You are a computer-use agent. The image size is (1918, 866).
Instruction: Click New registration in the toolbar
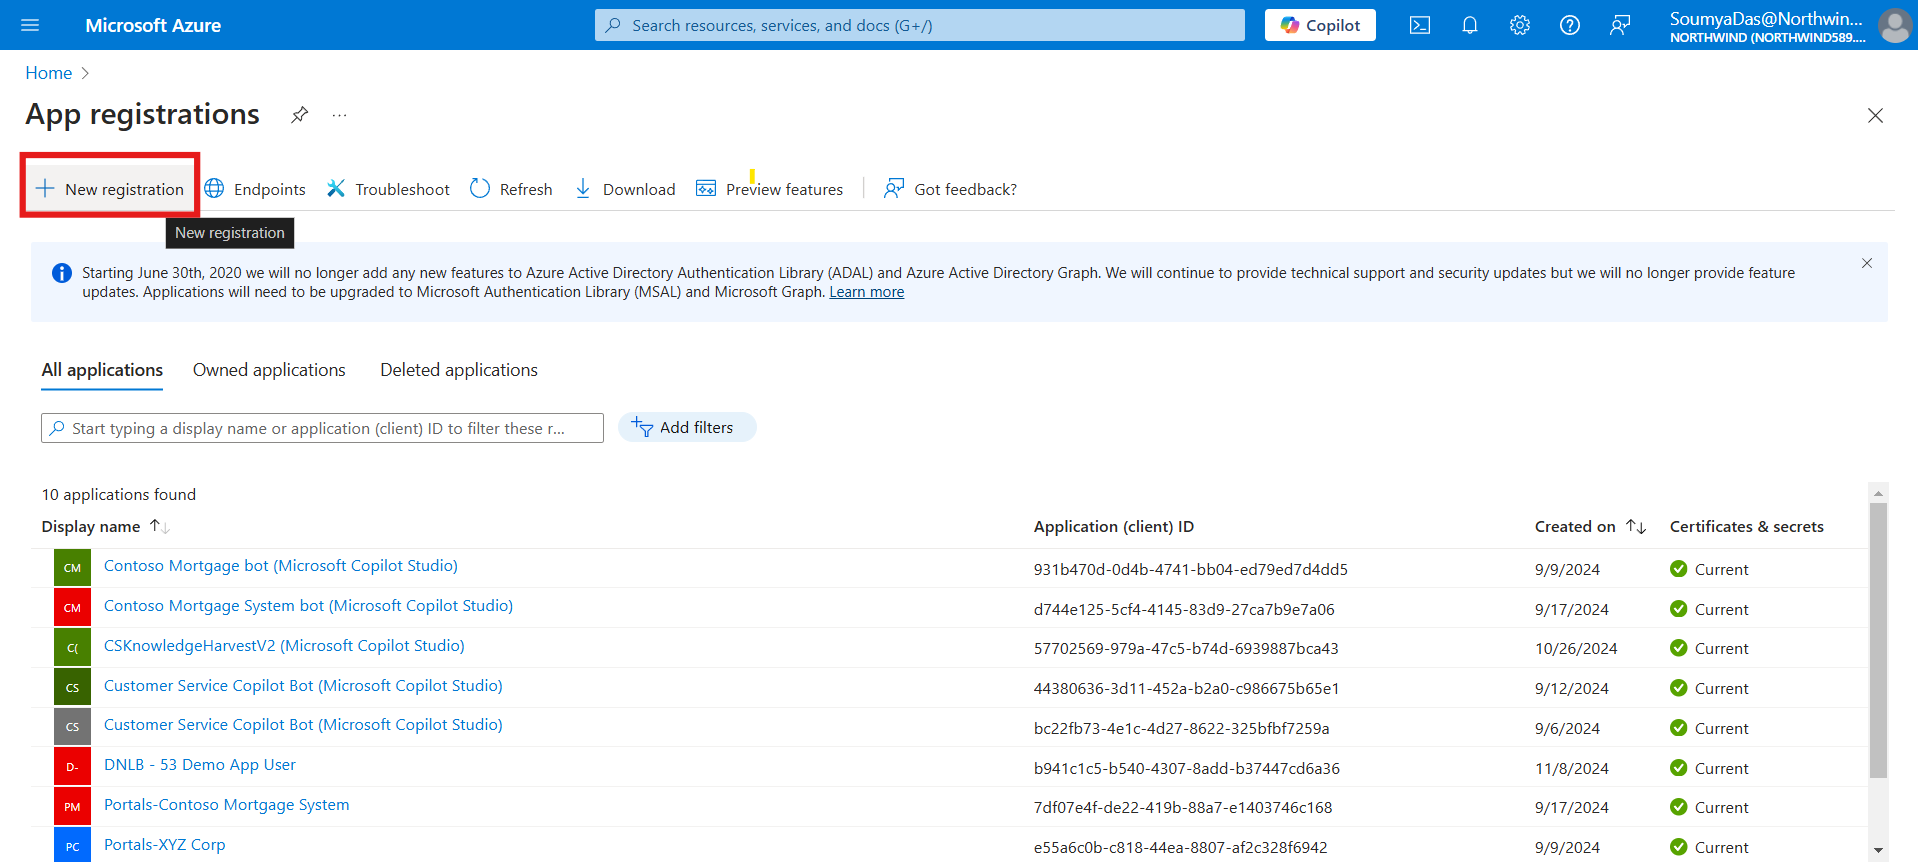pyautogui.click(x=110, y=189)
